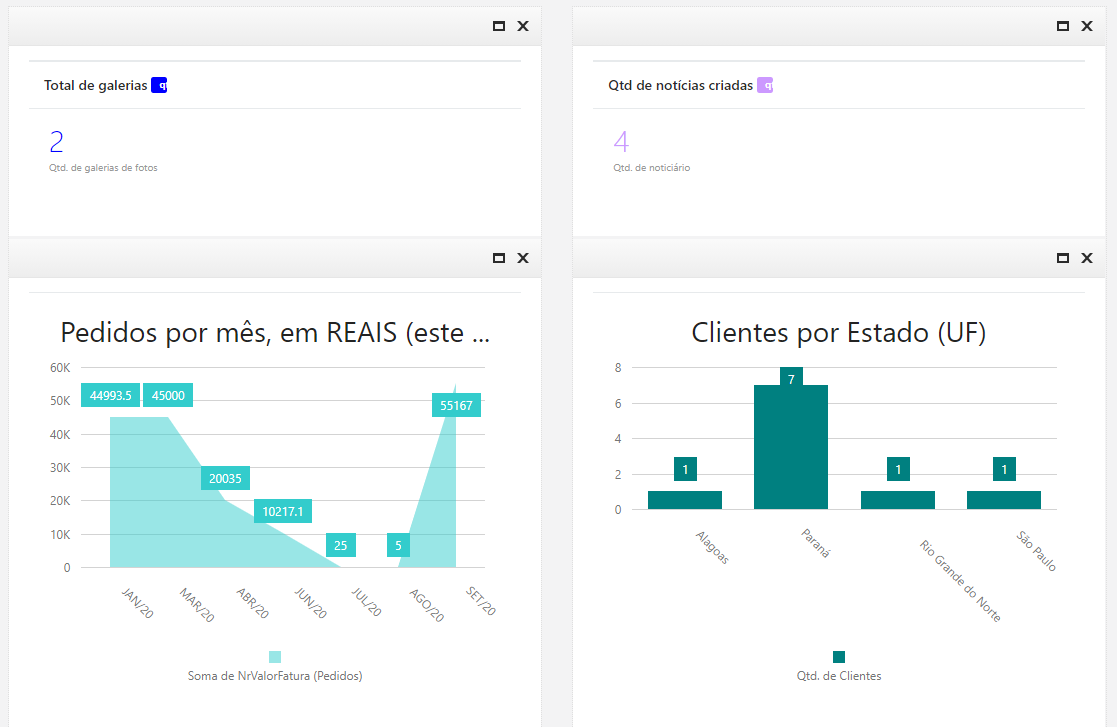Viewport: 1117px width, 727px height.
Task: Click the blue badge beside Total de galerias
Action: (160, 85)
